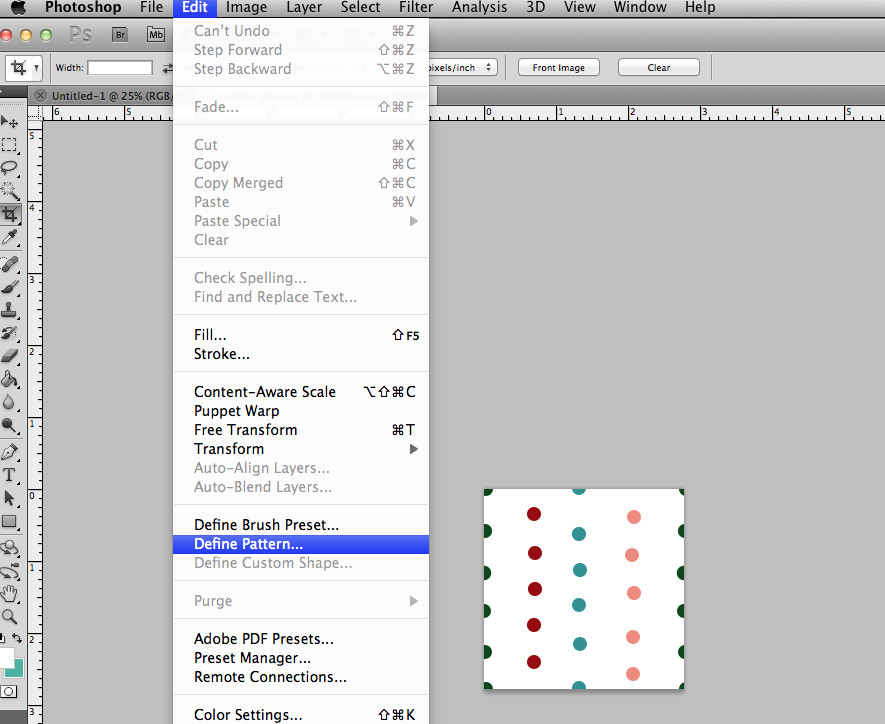Grab the Hand tool
Viewport: 885px width, 724px height.
[x=10, y=593]
